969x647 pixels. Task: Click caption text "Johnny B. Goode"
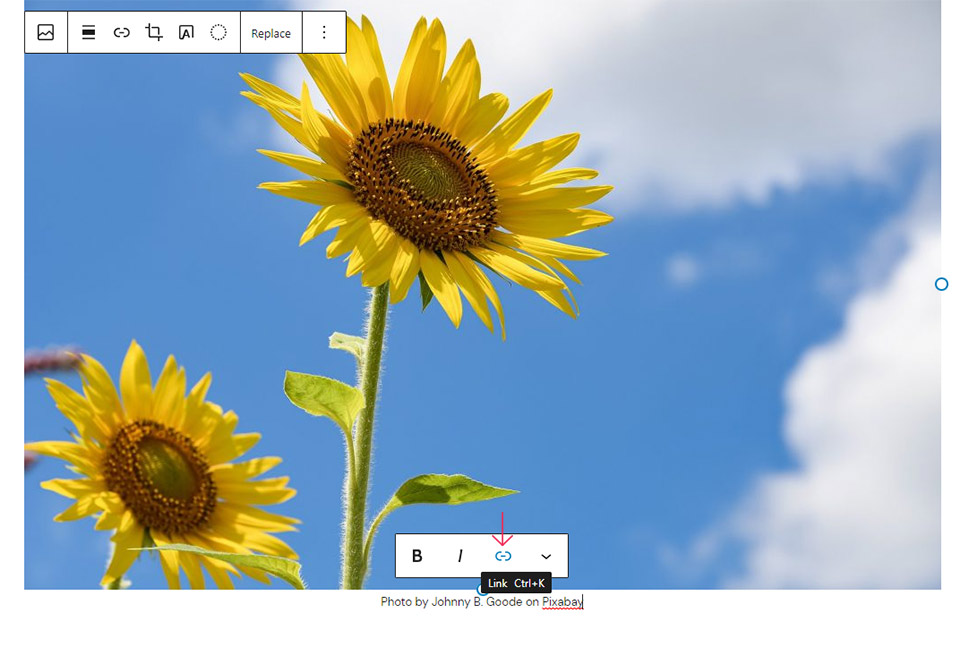point(476,602)
